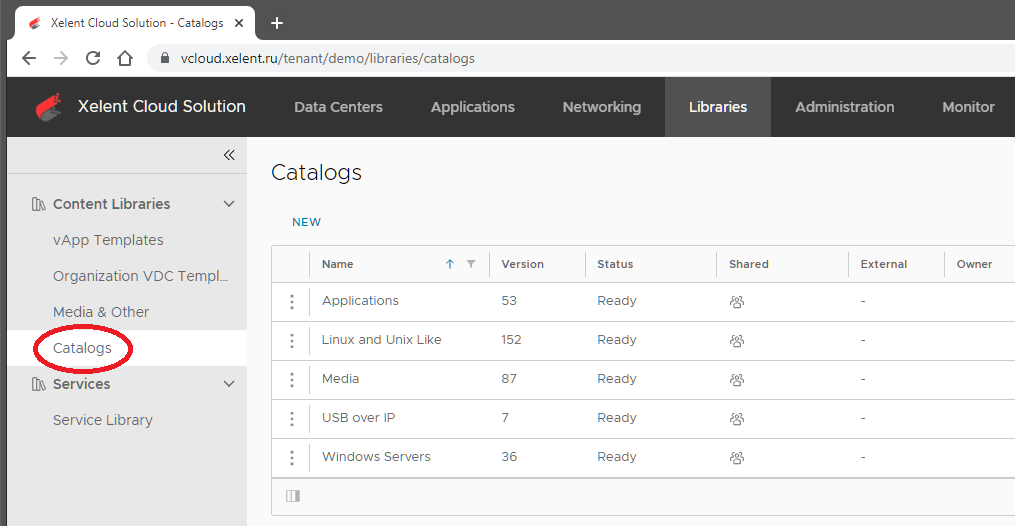Click version value 53
Viewport: 1015px width, 526px height.
509,301
